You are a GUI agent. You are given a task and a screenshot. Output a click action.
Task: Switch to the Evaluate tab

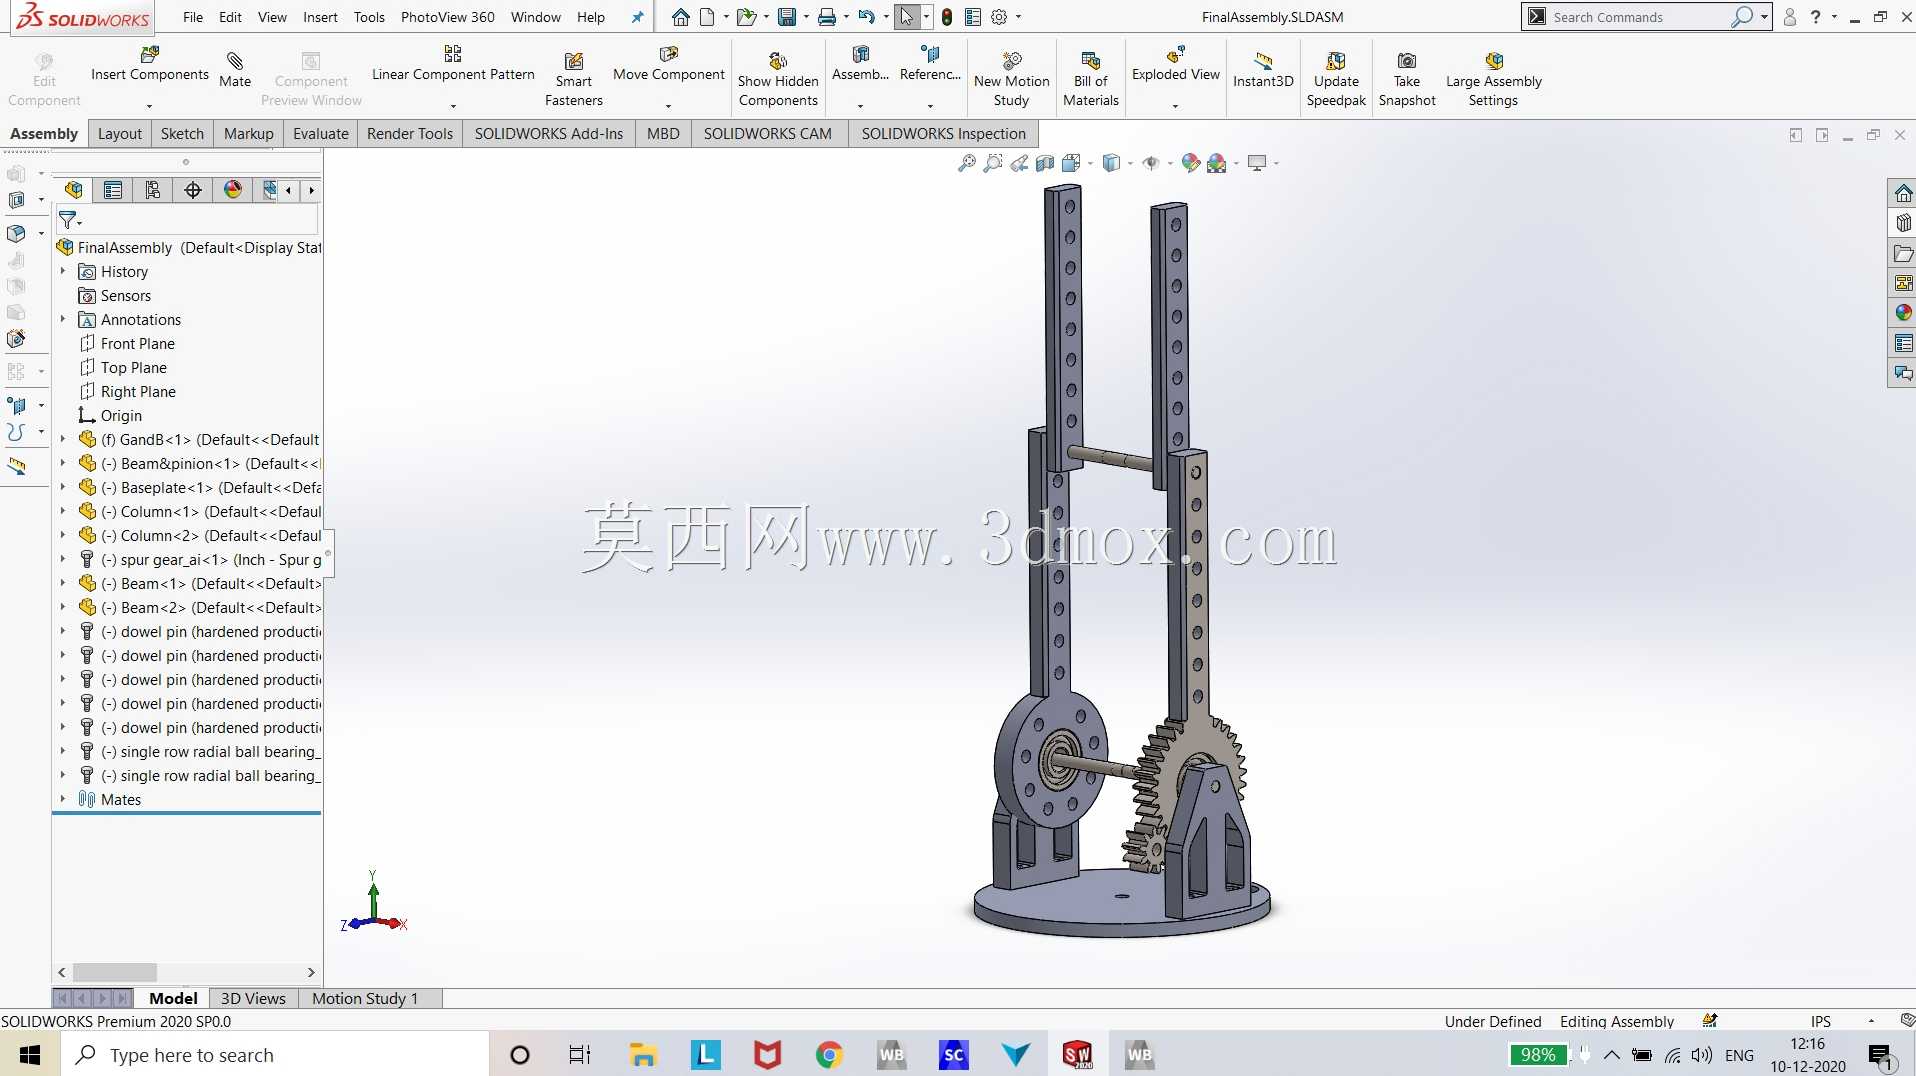(x=321, y=134)
